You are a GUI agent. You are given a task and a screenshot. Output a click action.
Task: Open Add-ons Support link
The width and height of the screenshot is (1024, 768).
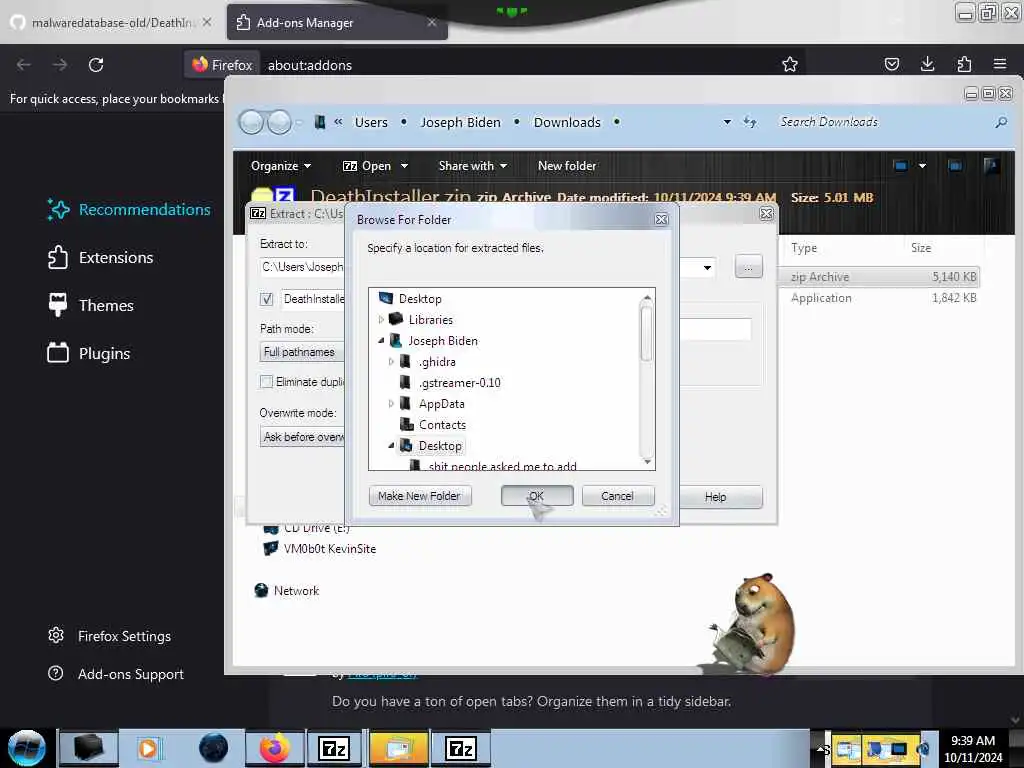(x=116, y=674)
